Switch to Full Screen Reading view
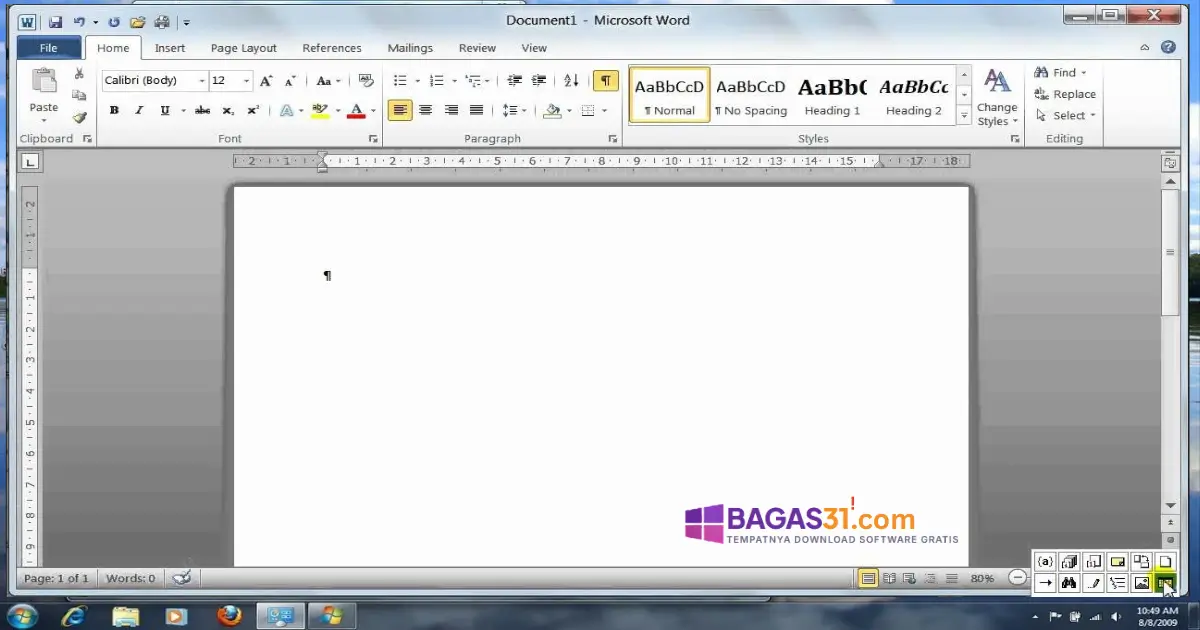The width and height of the screenshot is (1200, 630). [x=889, y=578]
